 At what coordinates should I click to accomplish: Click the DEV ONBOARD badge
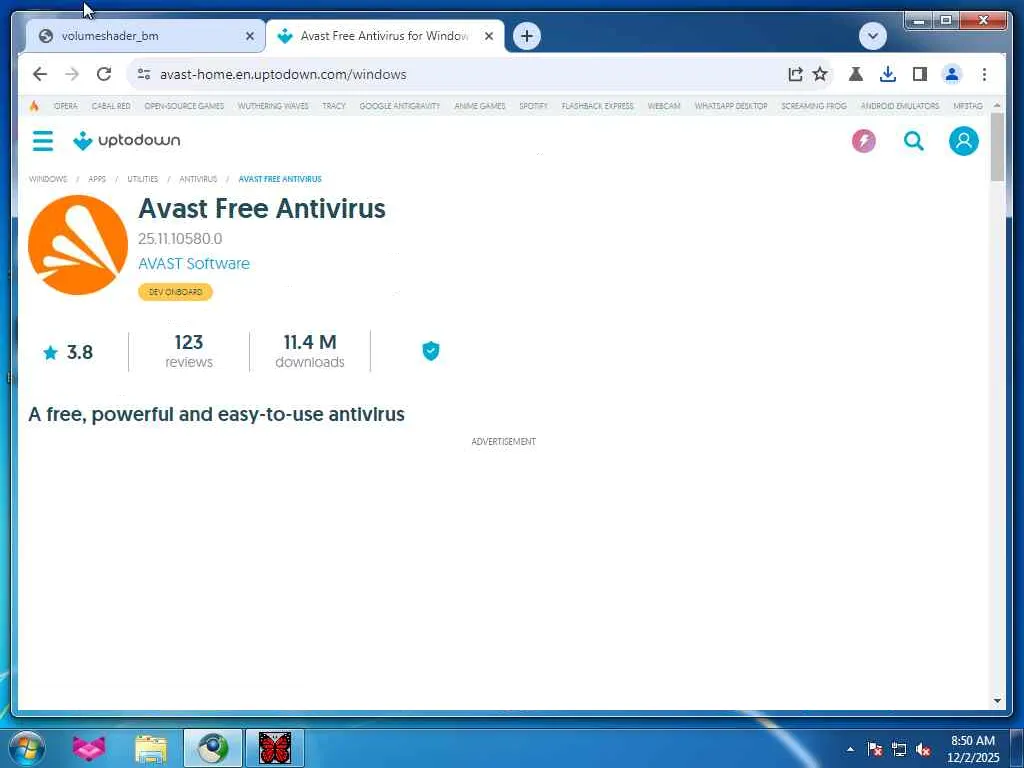176,292
